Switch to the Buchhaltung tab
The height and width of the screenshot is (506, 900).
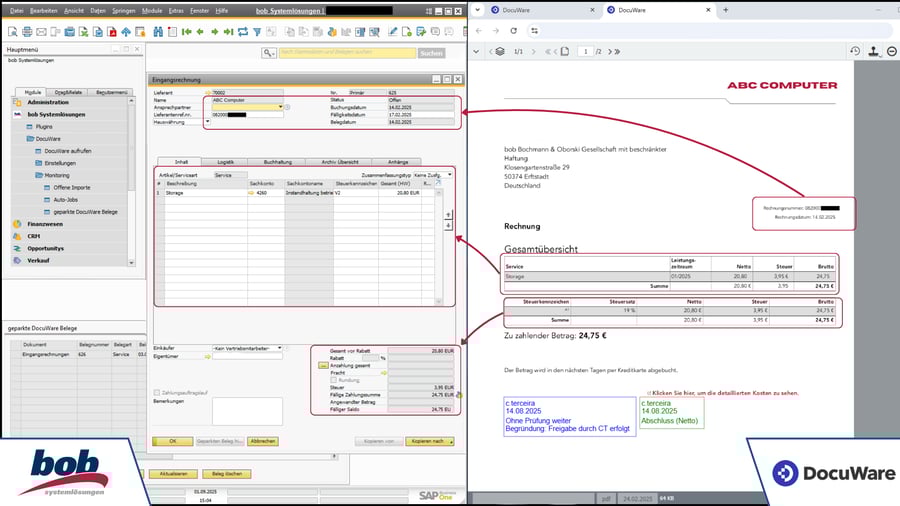[x=278, y=162]
